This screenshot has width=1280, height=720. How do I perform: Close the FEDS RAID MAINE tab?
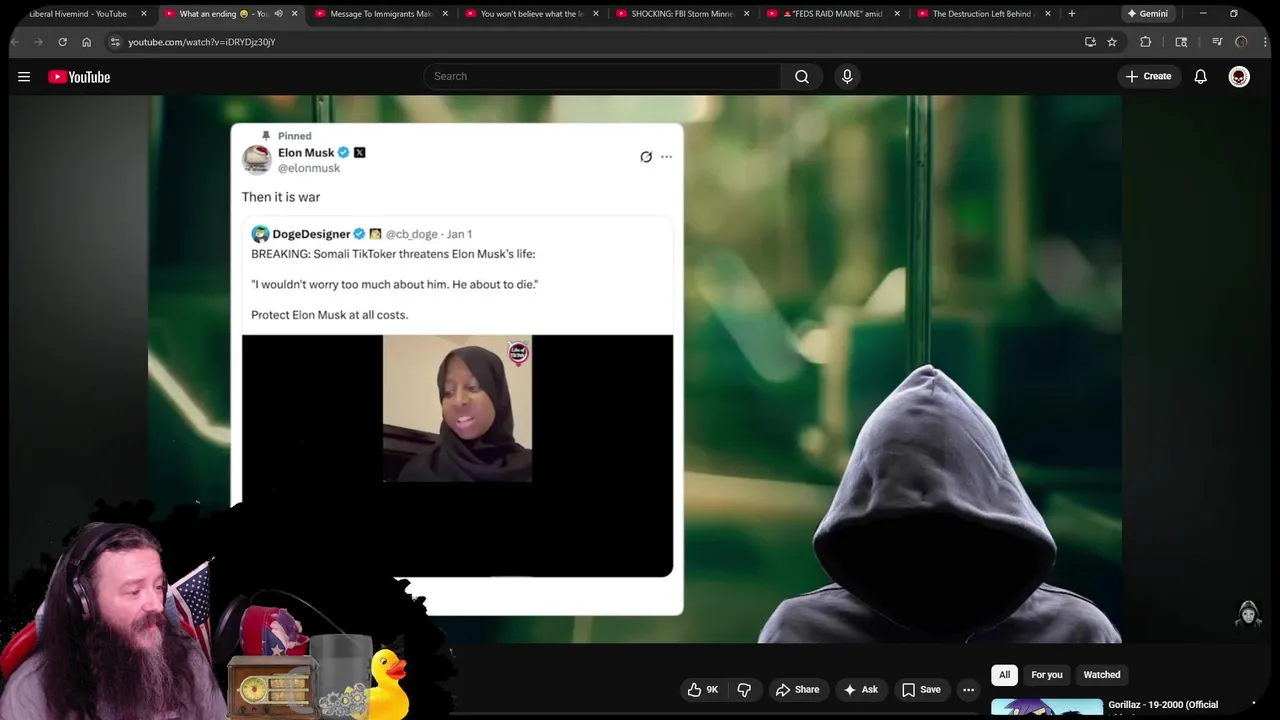897,14
